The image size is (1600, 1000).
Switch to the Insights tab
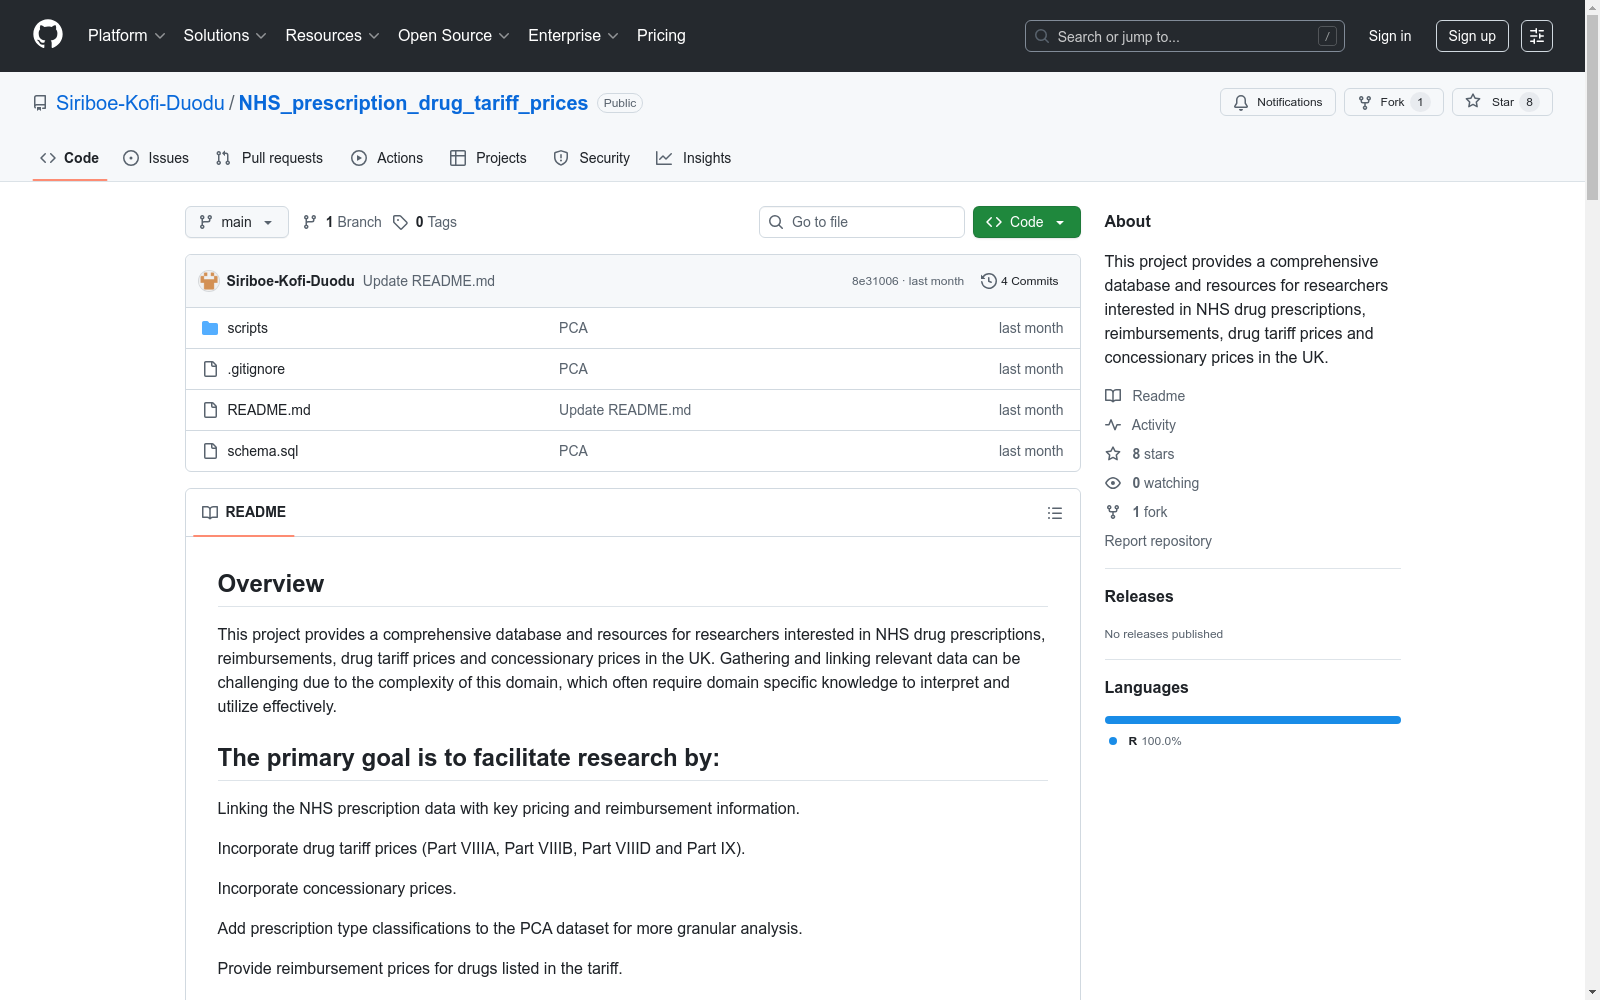(x=694, y=158)
